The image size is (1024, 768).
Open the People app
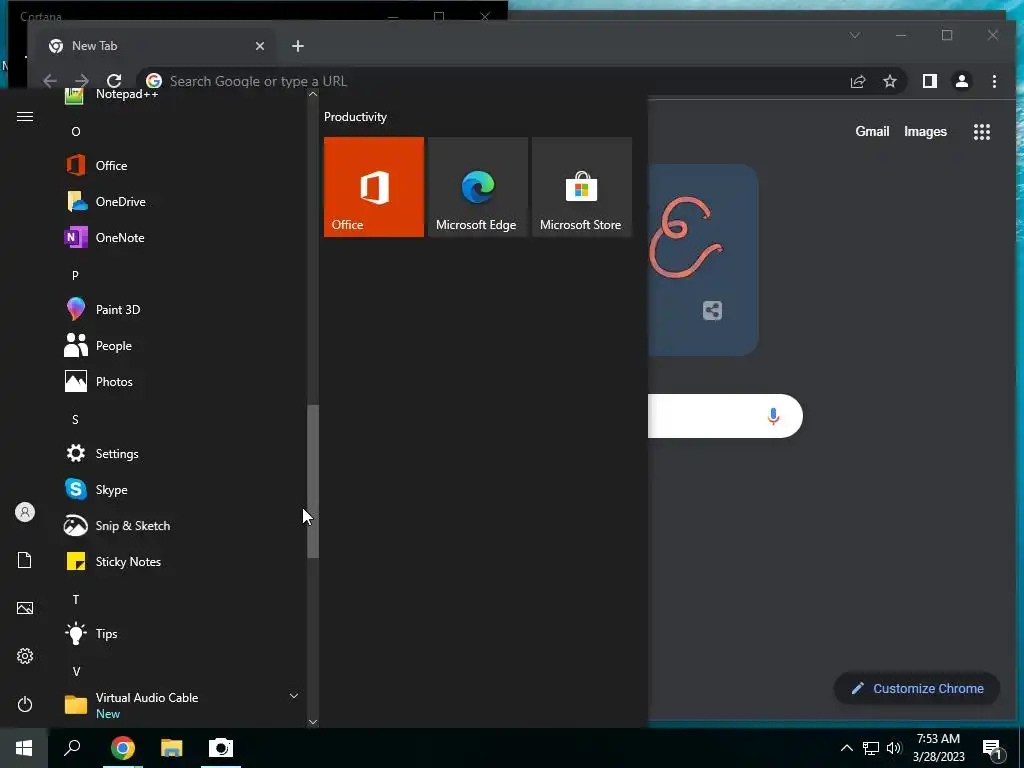[183, 345]
